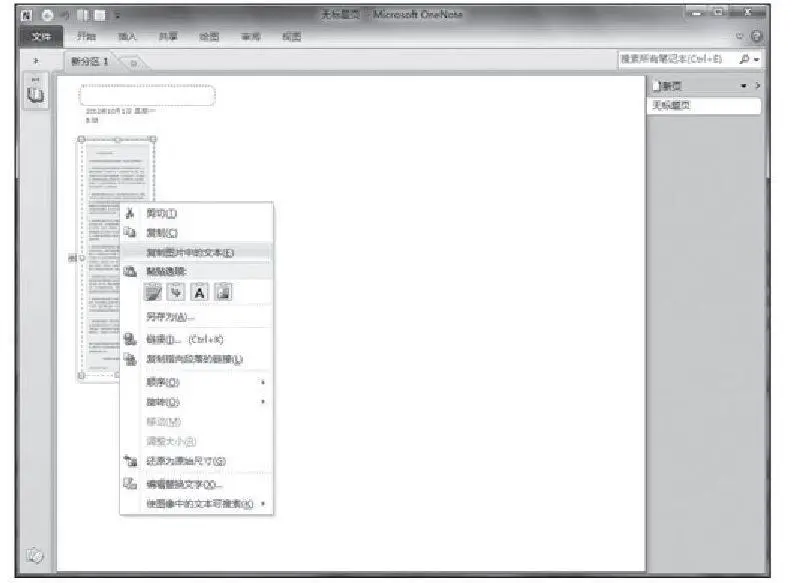Screen dimensions: 792x583
Task: Click the Copy (复制) icon in context menu
Action: tap(130, 232)
